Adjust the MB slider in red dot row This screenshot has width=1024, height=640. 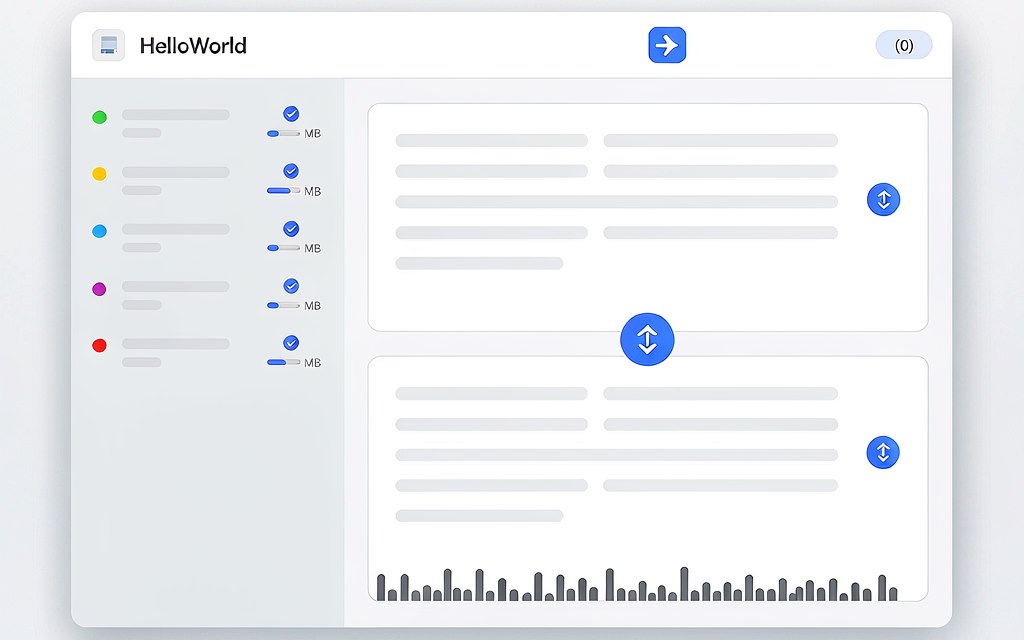click(x=283, y=362)
